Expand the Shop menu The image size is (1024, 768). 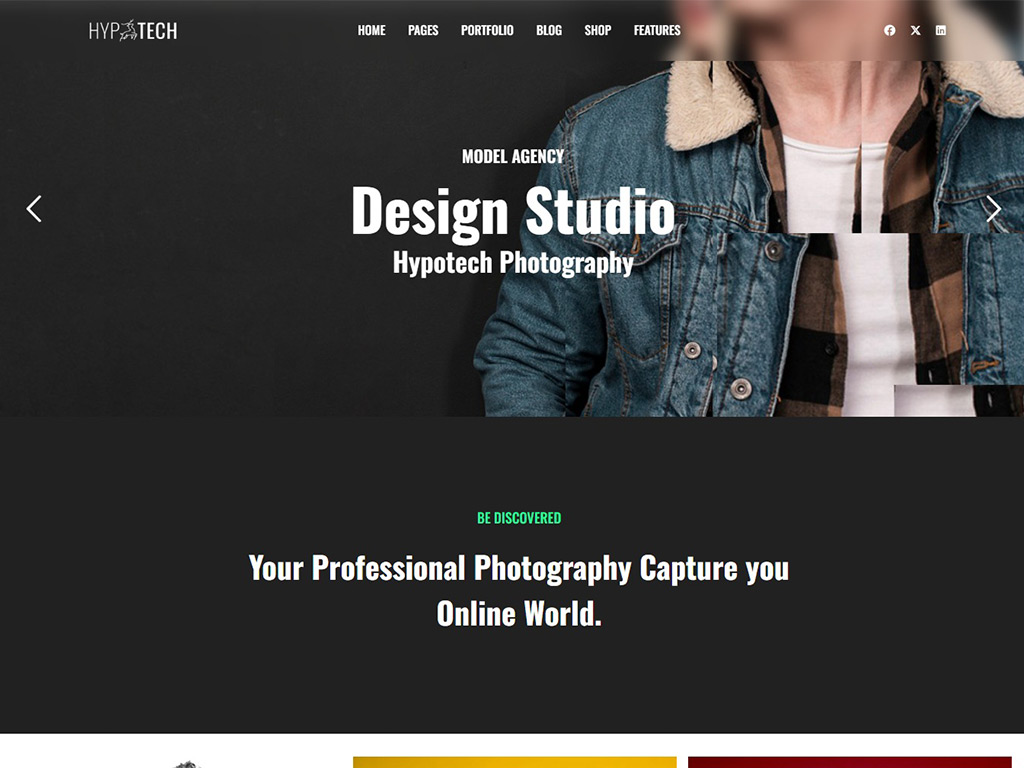point(598,31)
